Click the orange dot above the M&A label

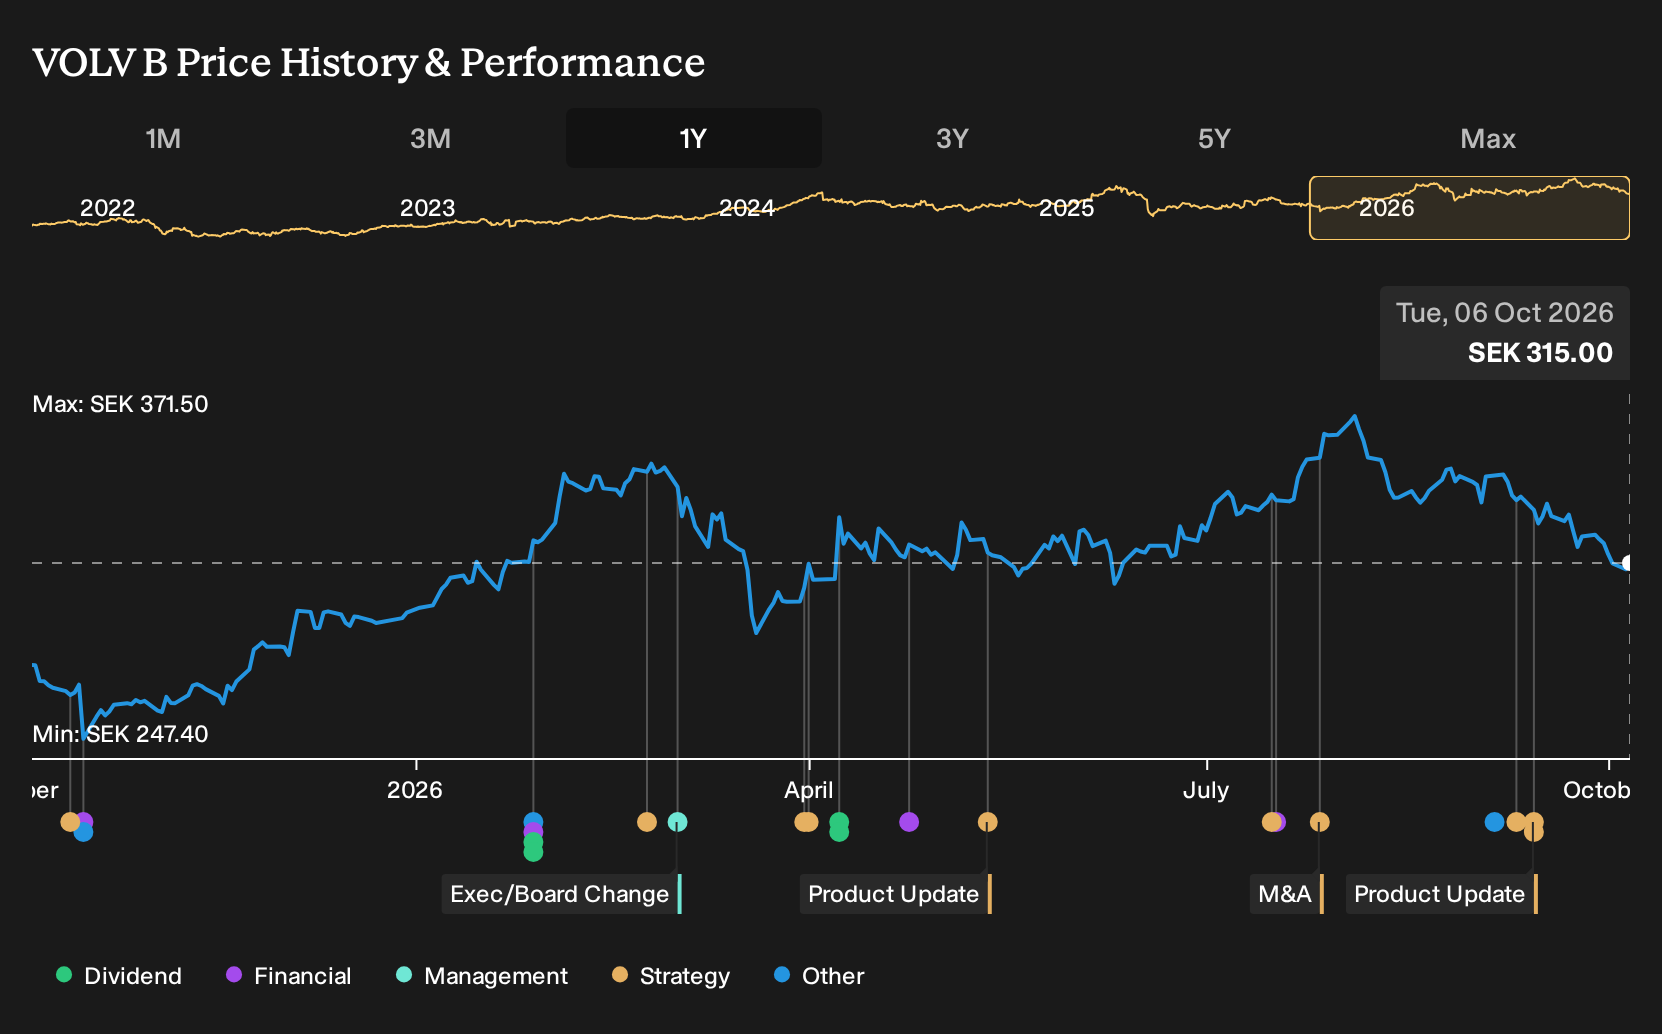pyautogui.click(x=1319, y=822)
